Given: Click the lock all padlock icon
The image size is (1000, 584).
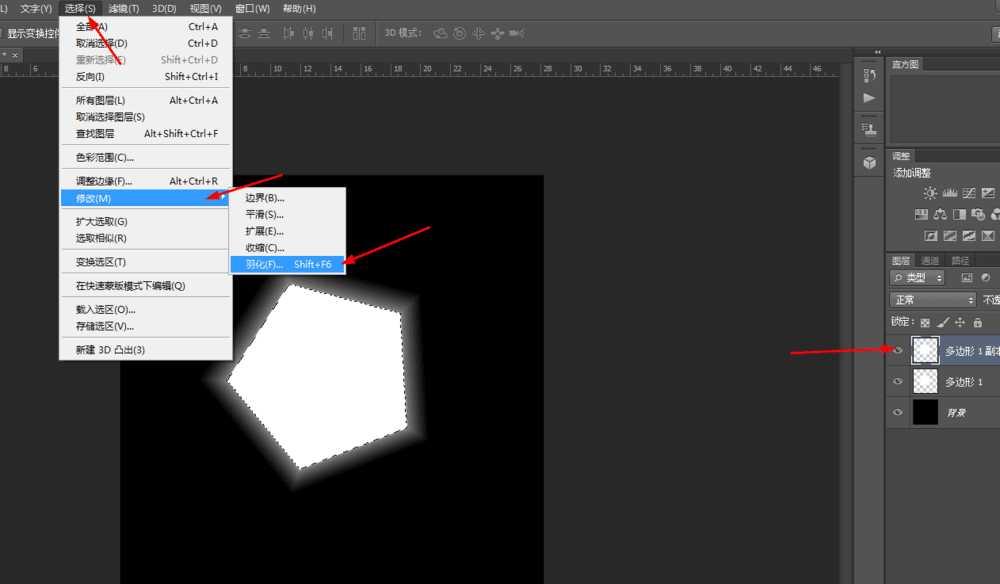Looking at the screenshot, I should tap(977, 322).
